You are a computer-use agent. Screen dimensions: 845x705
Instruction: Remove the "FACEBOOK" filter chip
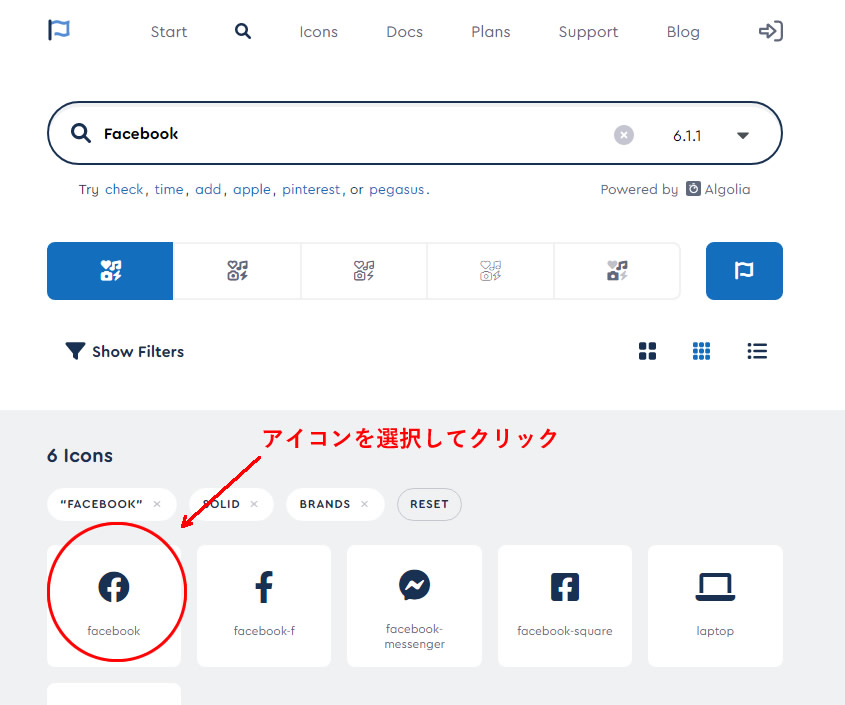(157, 504)
